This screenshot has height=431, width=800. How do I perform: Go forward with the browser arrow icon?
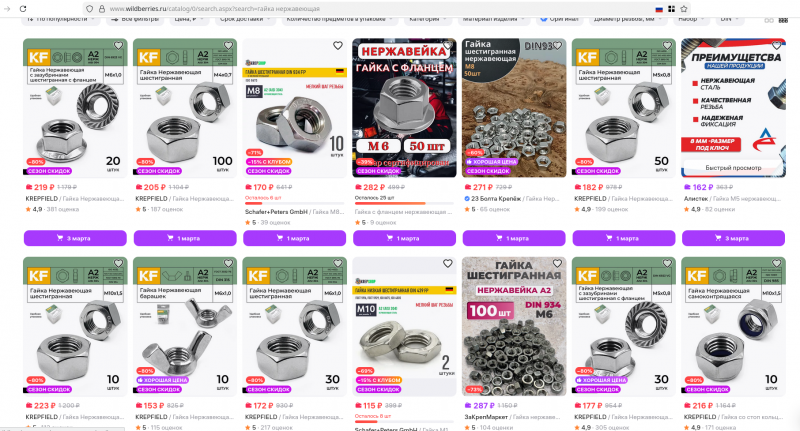coord(7,9)
